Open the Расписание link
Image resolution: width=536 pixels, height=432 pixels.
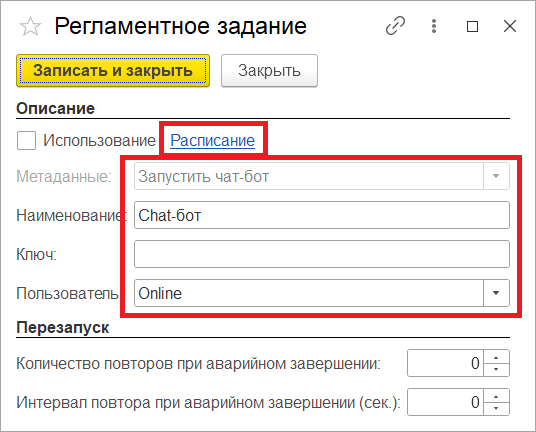point(213,140)
